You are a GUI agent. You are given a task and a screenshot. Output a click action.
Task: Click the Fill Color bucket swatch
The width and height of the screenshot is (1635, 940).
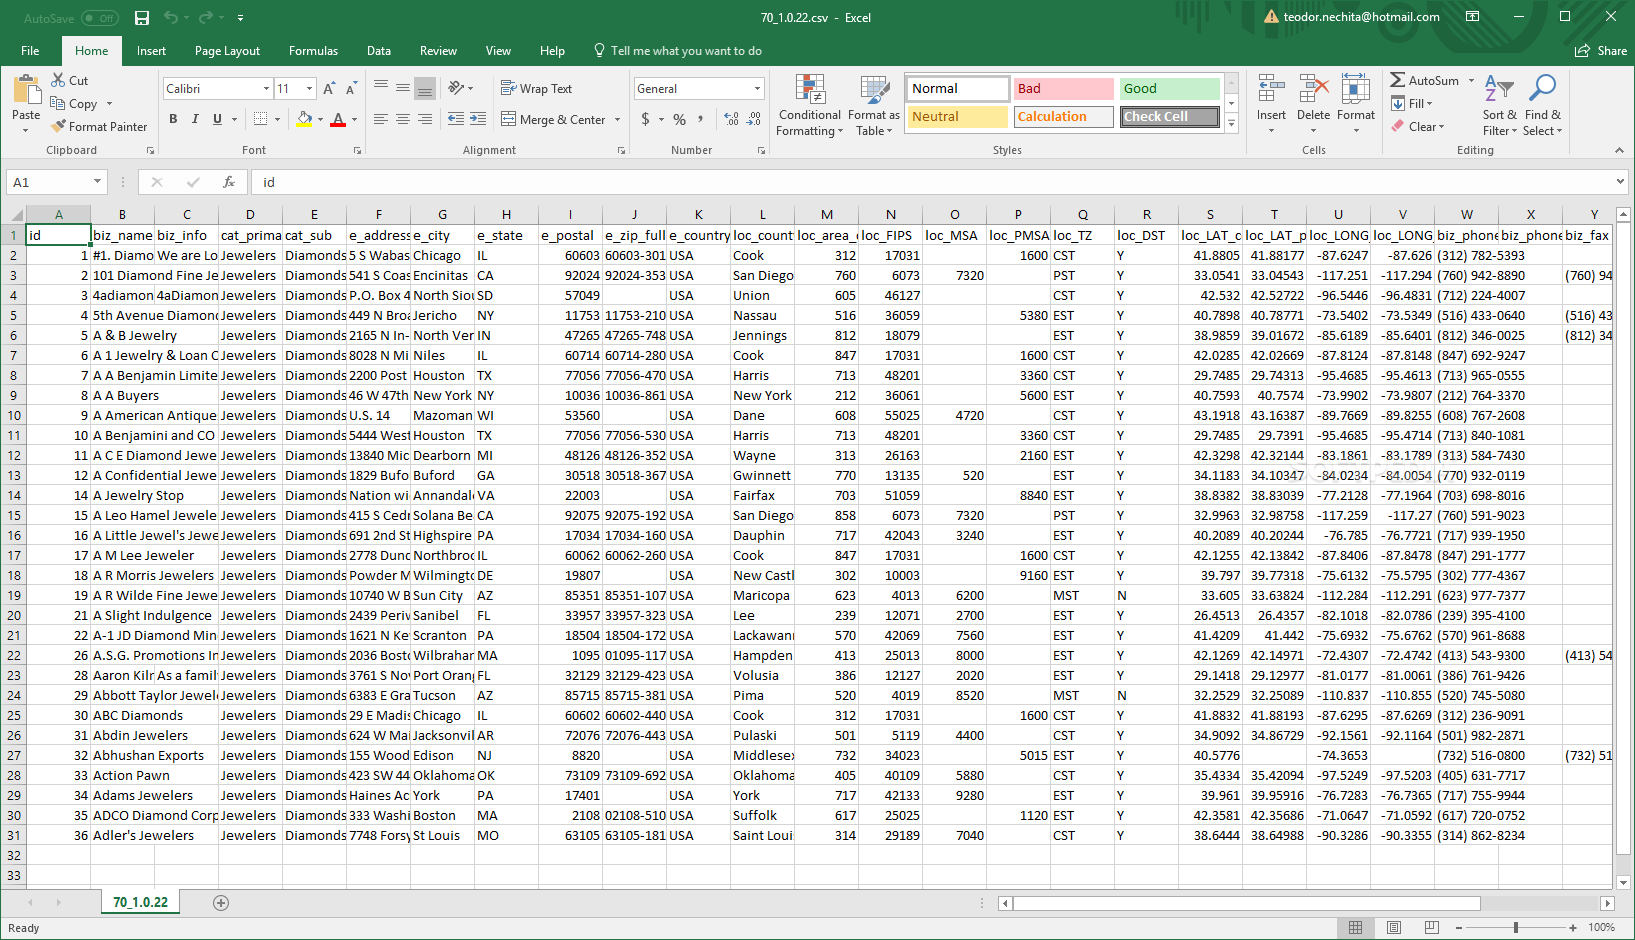[x=305, y=119]
